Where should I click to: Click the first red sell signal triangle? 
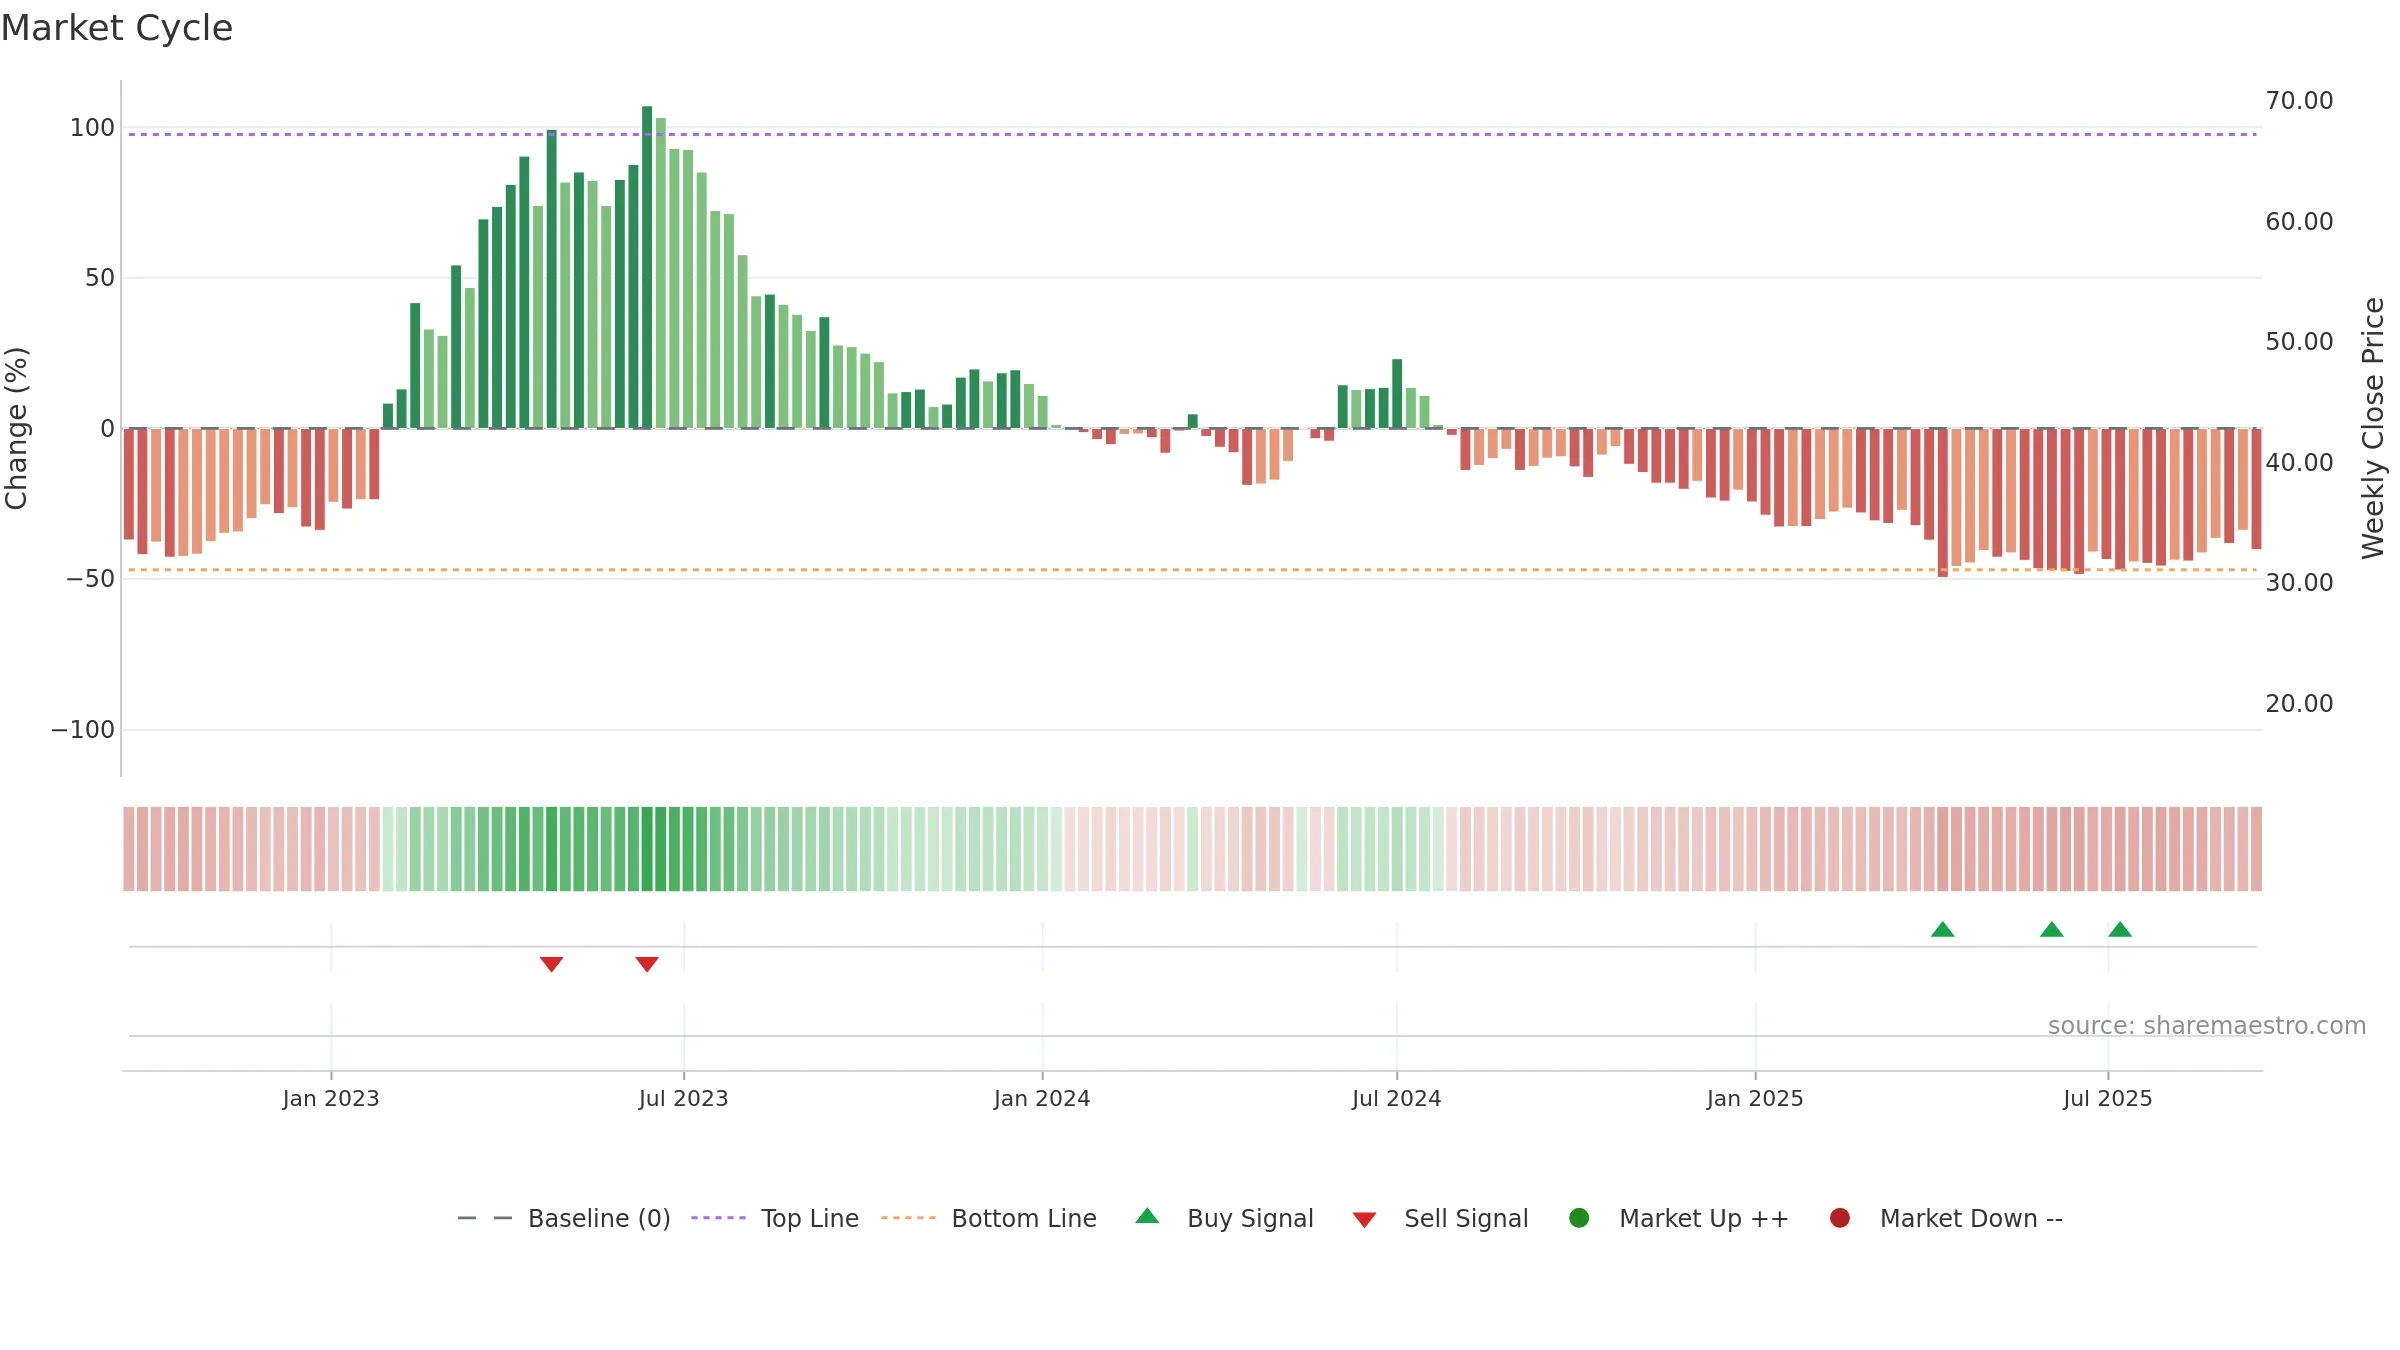pos(551,964)
